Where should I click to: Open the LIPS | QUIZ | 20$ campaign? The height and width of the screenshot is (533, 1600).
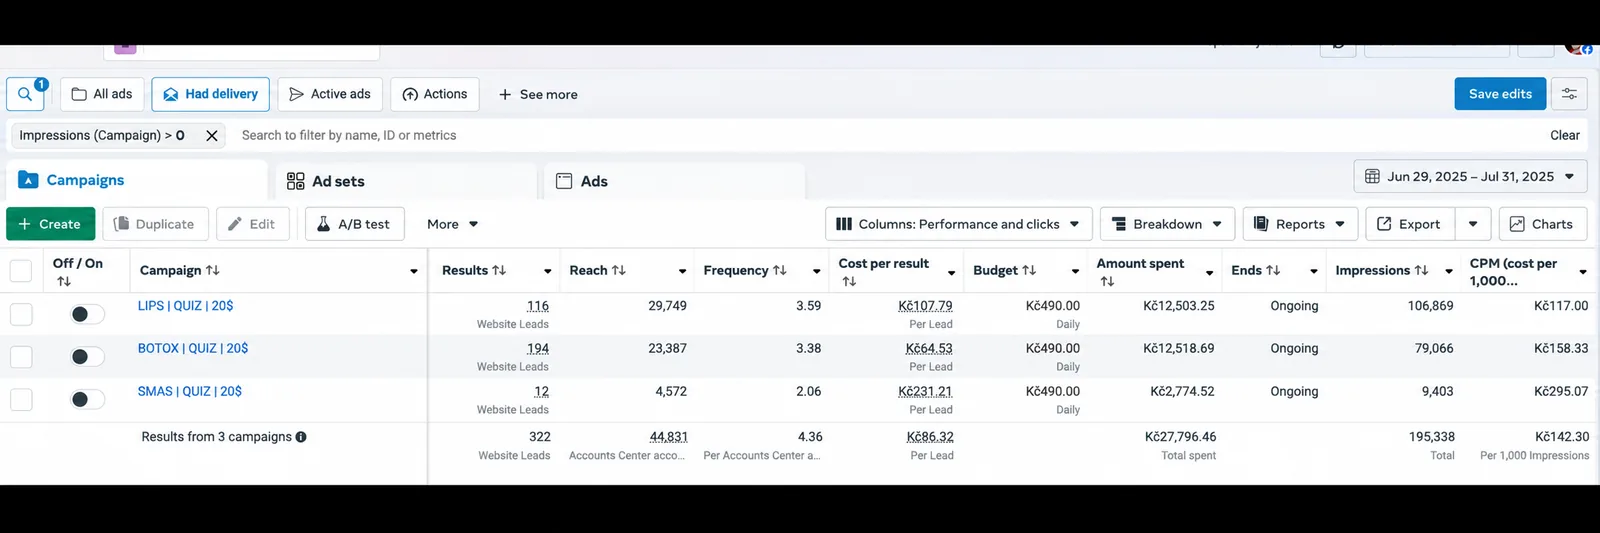click(185, 306)
